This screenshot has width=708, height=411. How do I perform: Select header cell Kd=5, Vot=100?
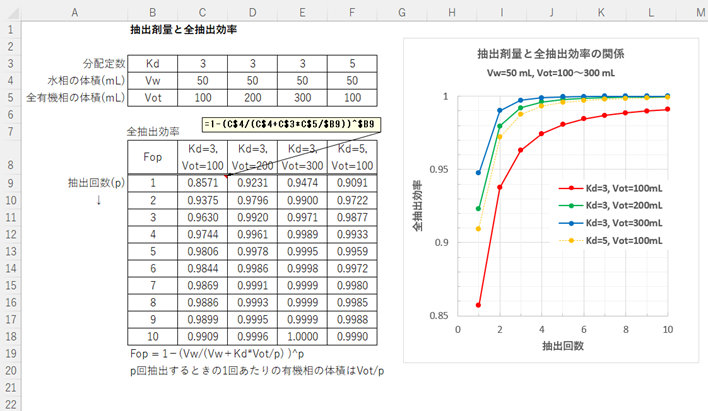[x=352, y=157]
